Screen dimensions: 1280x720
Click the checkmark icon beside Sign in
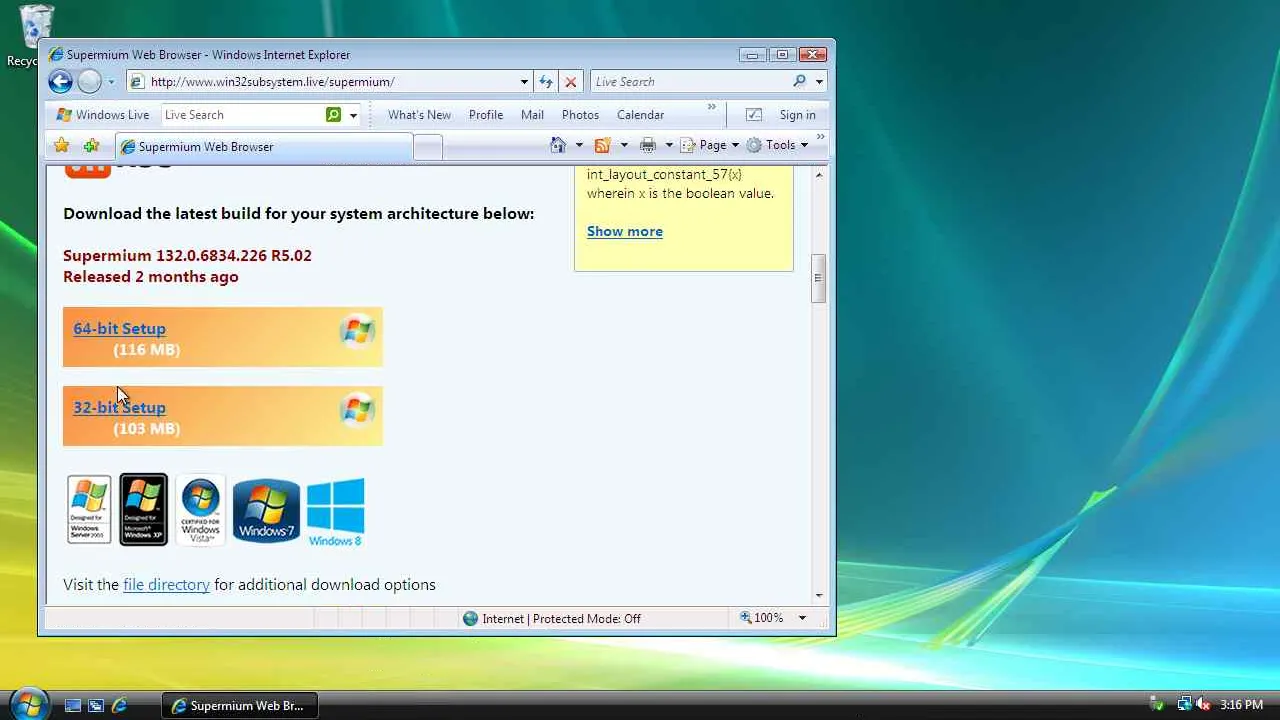click(x=754, y=115)
